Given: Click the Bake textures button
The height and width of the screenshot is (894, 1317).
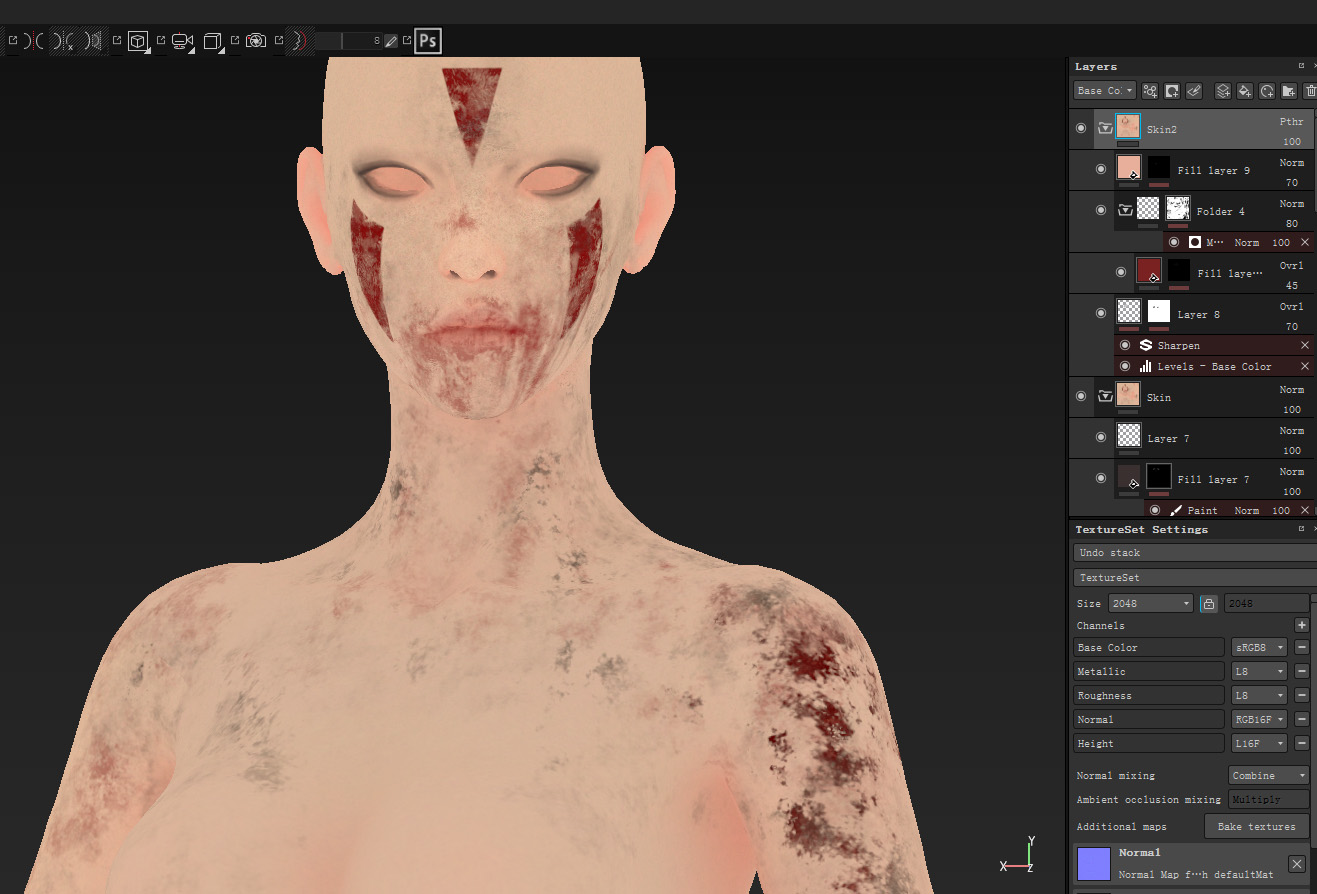Looking at the screenshot, I should click(x=1257, y=827).
